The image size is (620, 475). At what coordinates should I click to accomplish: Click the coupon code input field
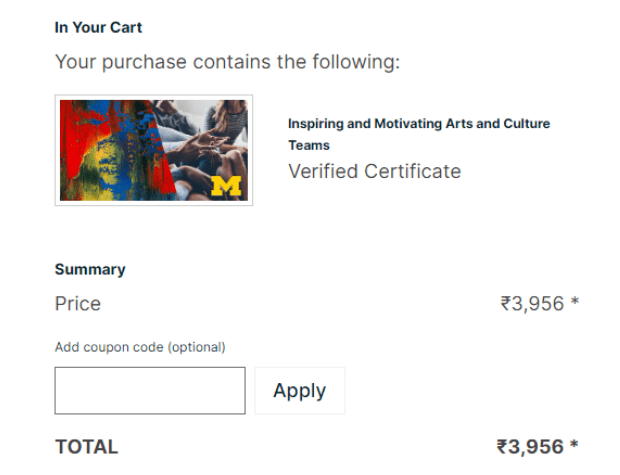pos(150,390)
